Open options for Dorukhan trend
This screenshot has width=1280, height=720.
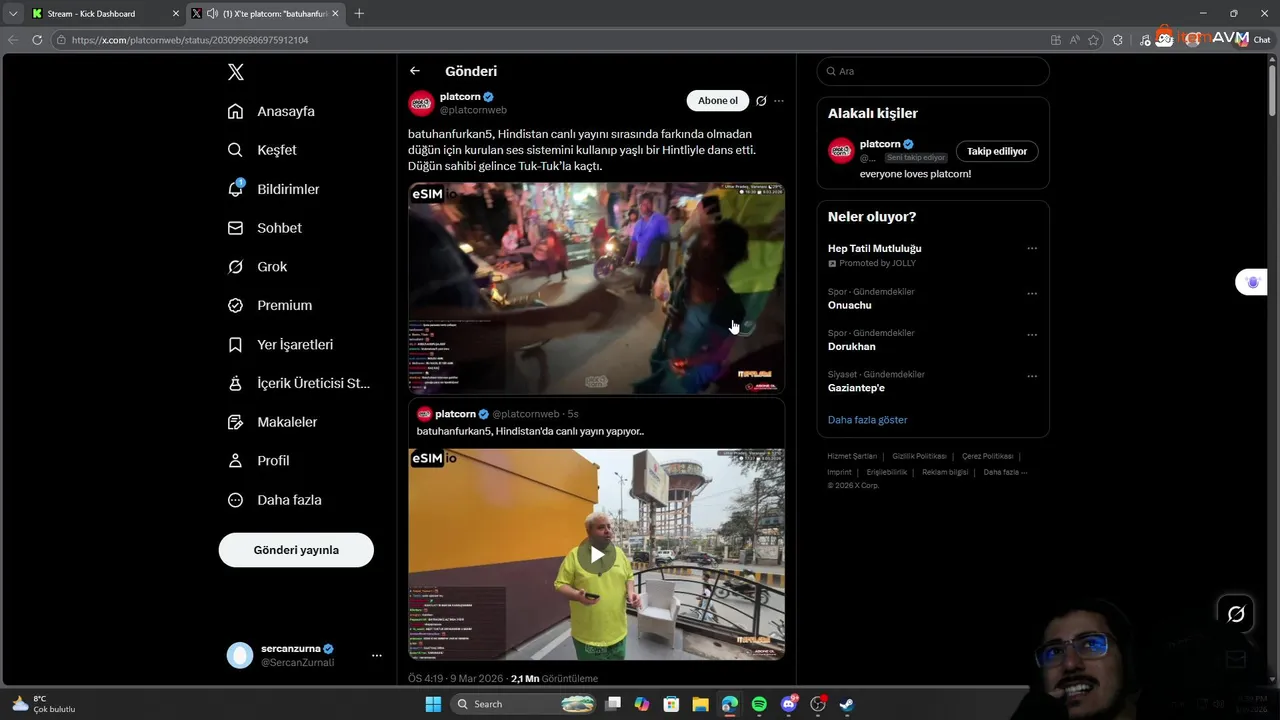(1032, 335)
